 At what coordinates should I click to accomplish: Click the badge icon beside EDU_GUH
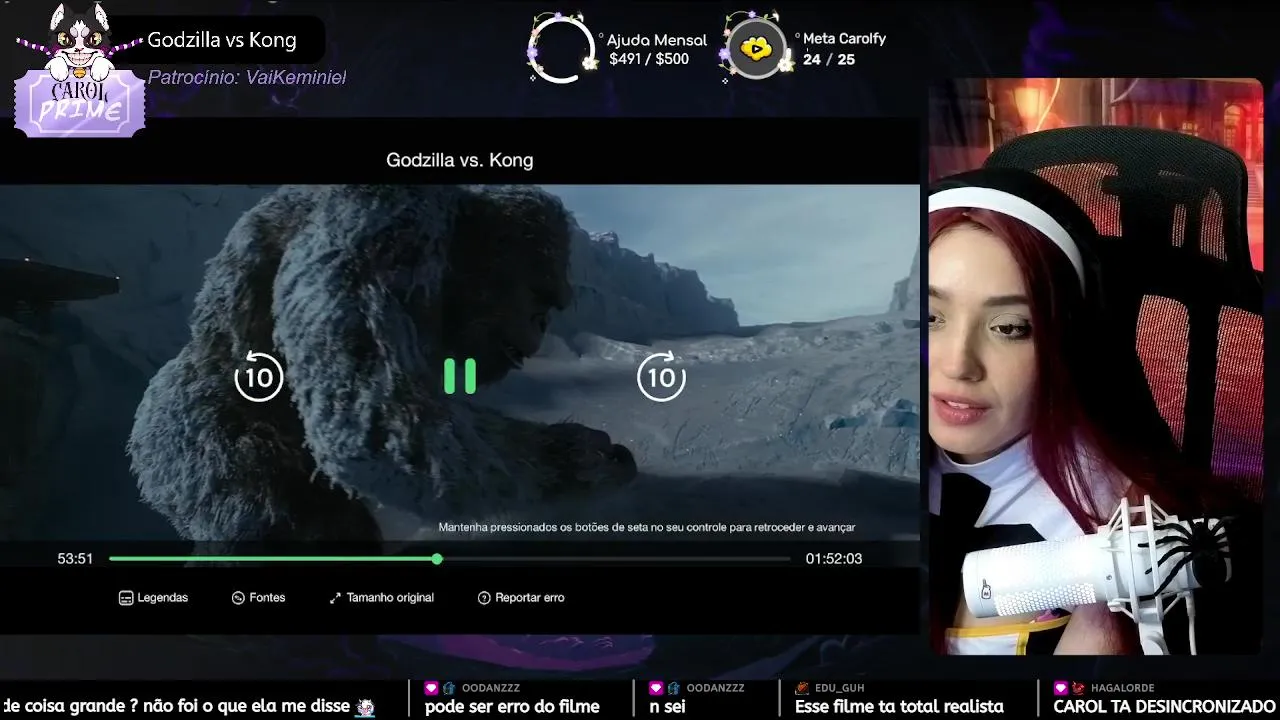tap(802, 688)
